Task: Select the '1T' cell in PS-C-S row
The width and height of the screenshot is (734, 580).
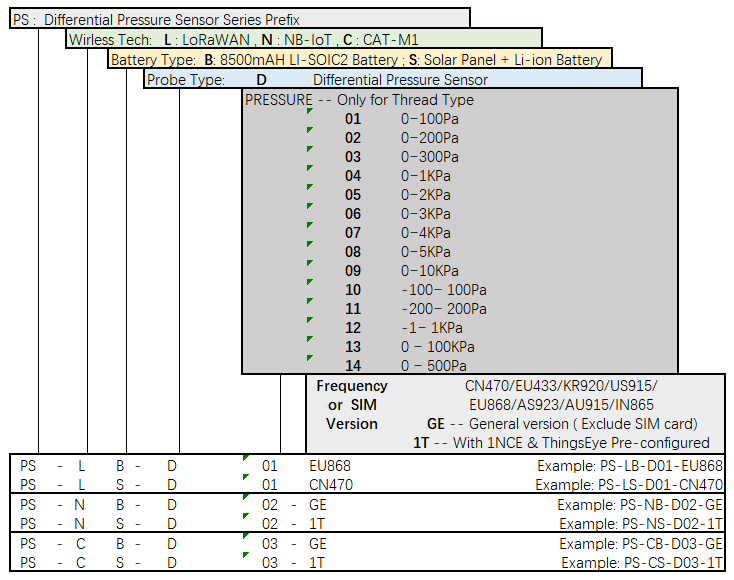Action: pyautogui.click(x=317, y=563)
